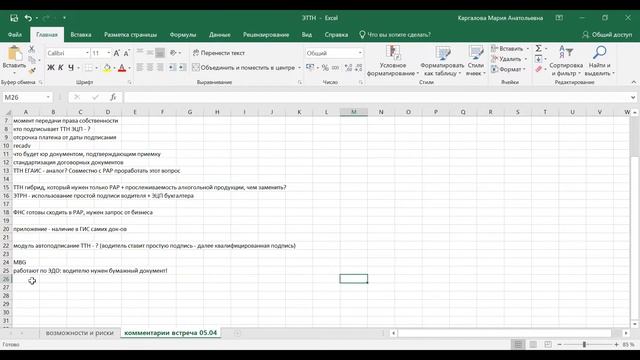
Task: Open 'Сортировка и фильтр' dropdown
Action: [x=566, y=61]
